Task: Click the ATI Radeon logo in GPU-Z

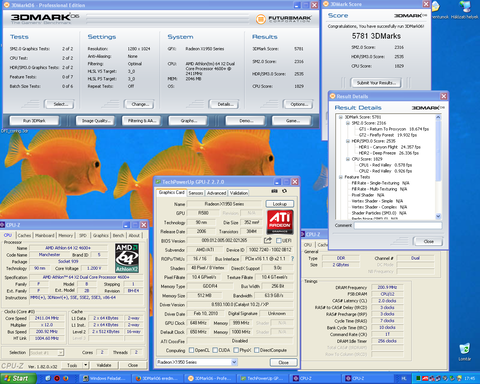Action: pos(280,222)
